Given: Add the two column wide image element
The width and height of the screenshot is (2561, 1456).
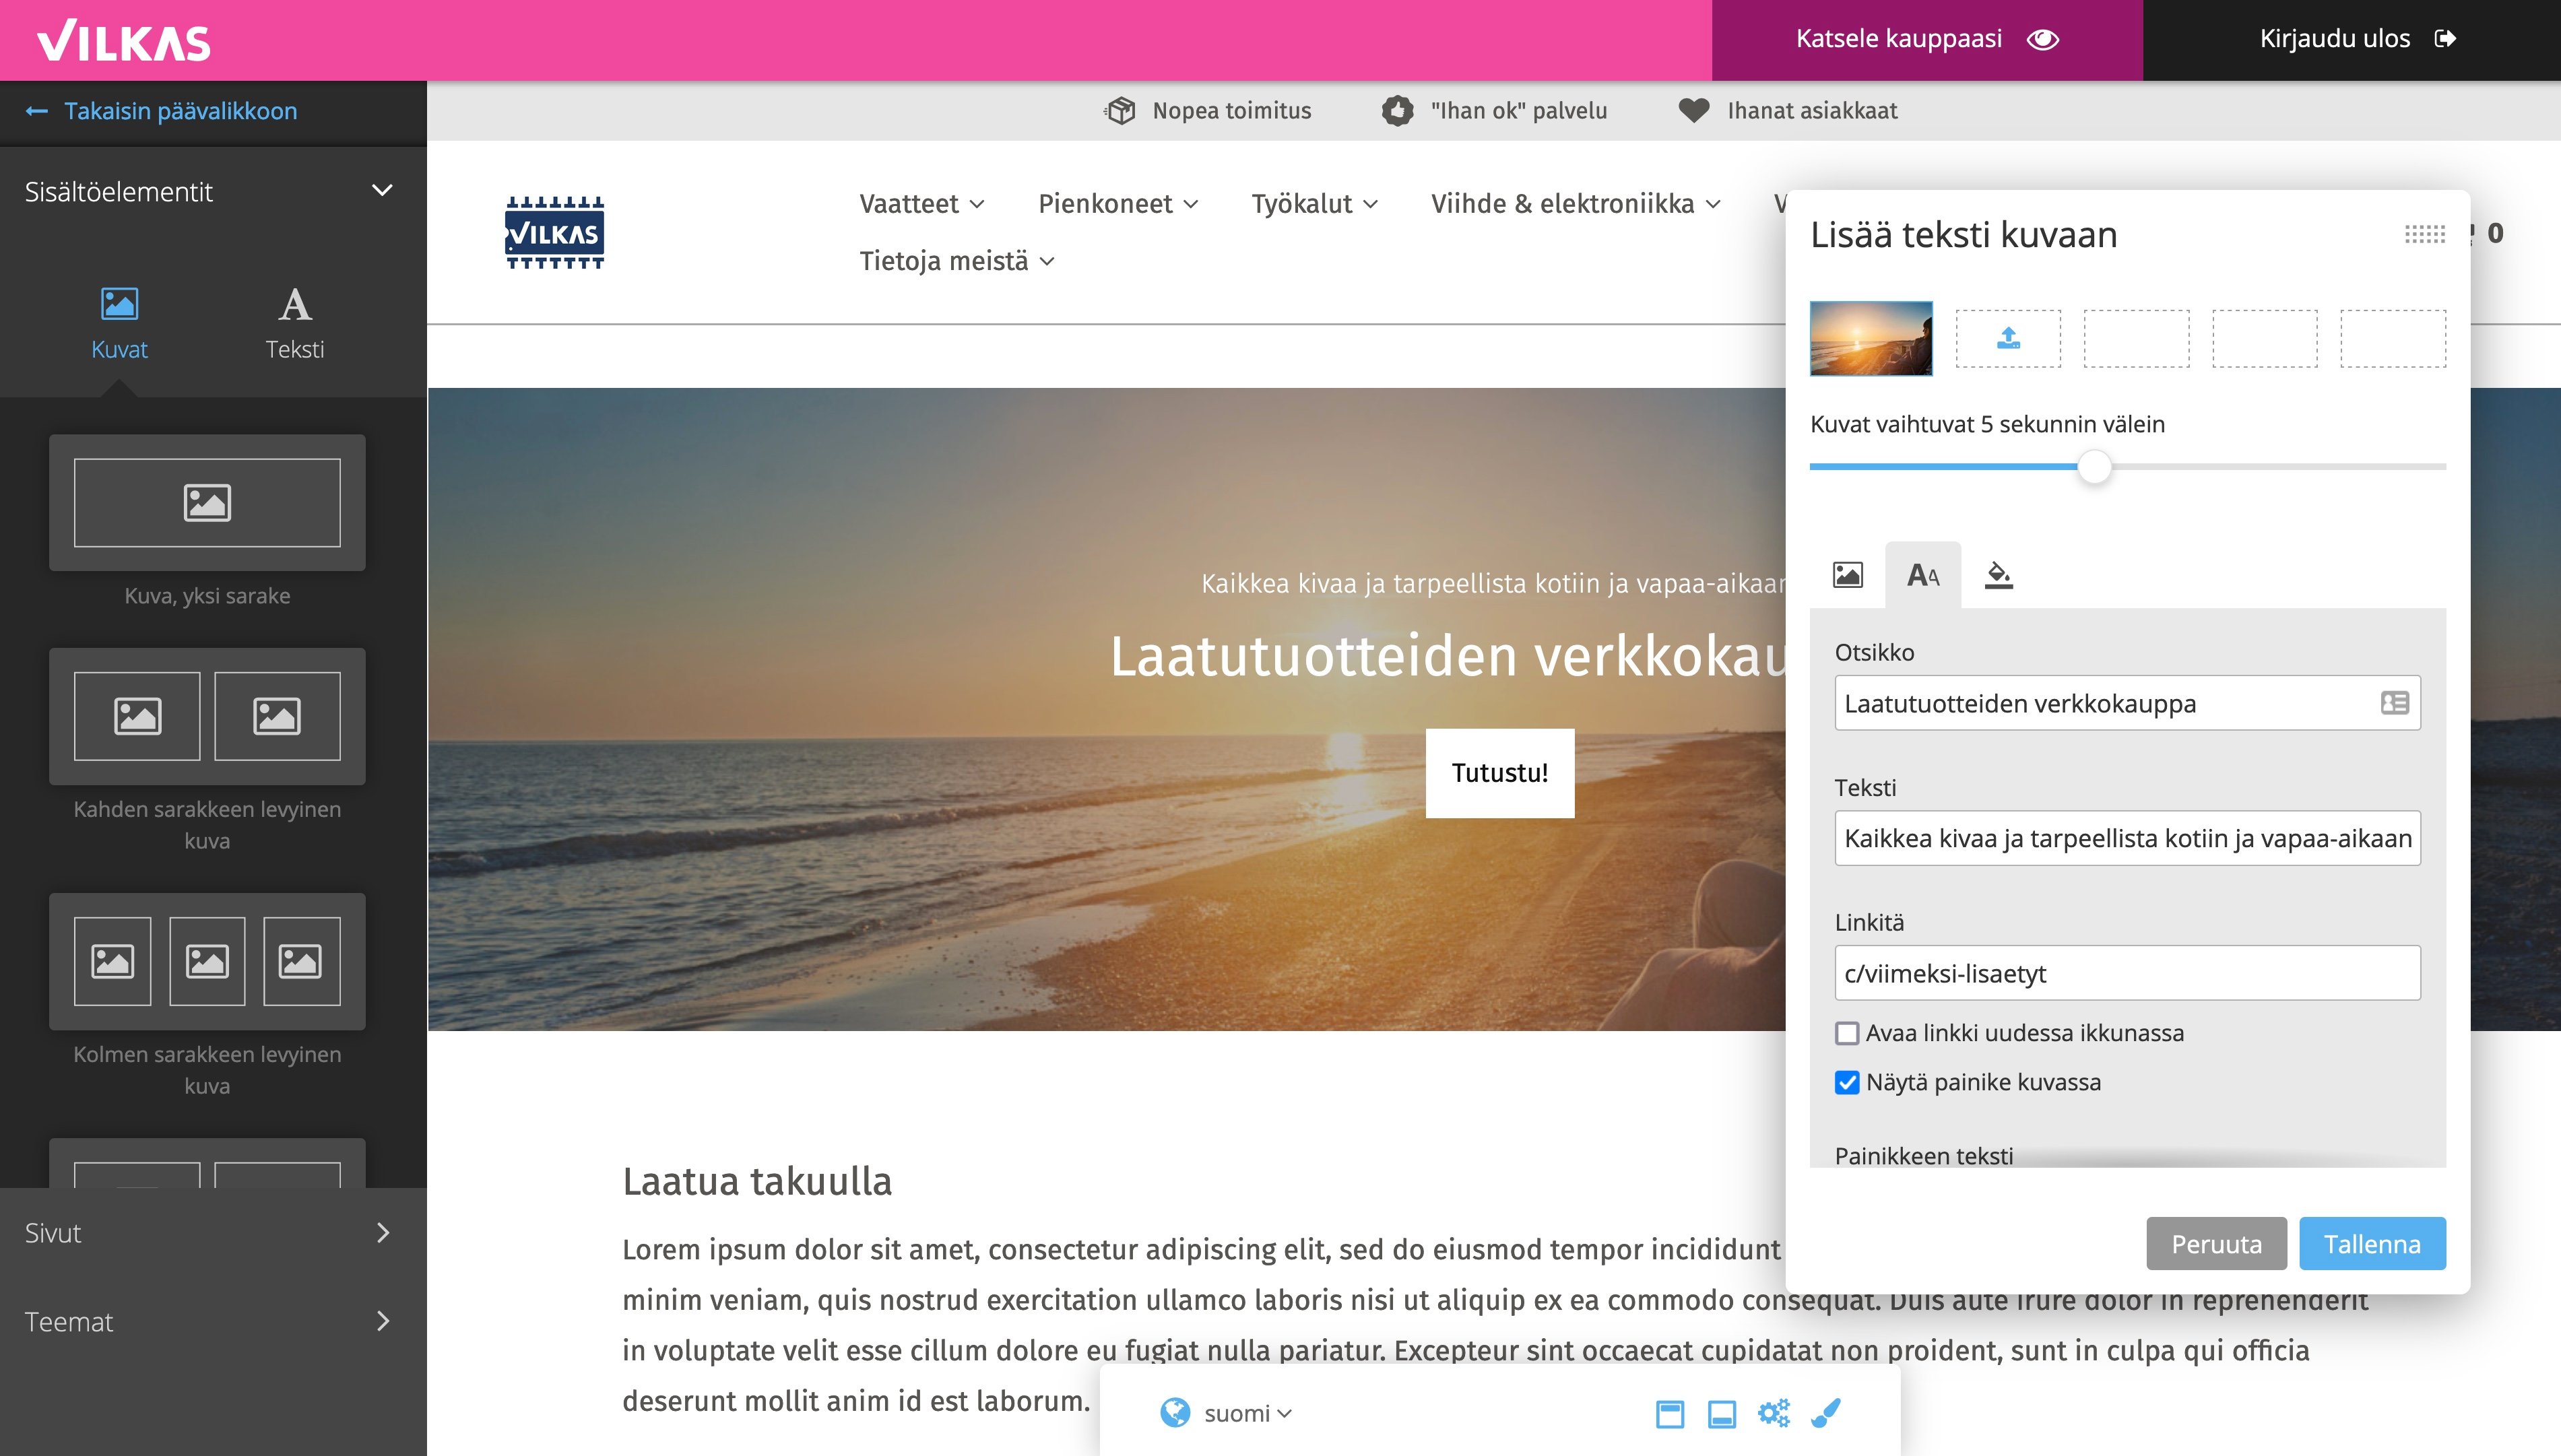Looking at the screenshot, I should pyautogui.click(x=207, y=716).
